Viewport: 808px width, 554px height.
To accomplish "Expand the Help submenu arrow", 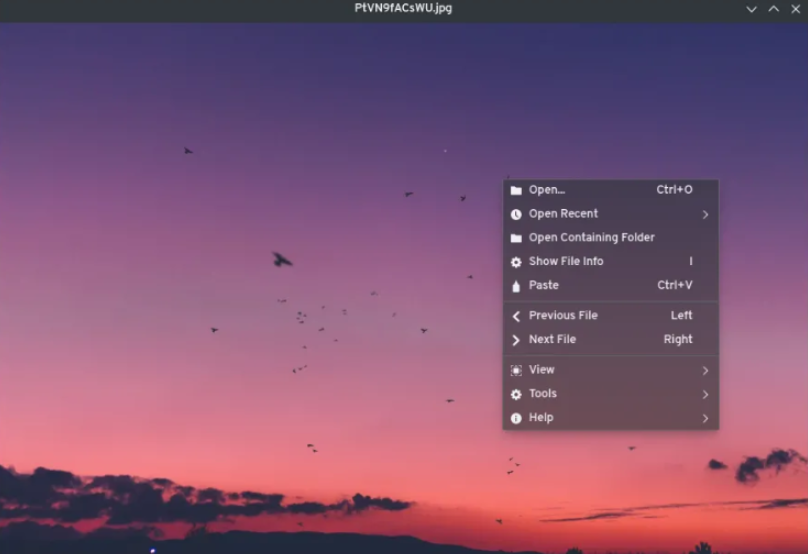I will (x=705, y=418).
